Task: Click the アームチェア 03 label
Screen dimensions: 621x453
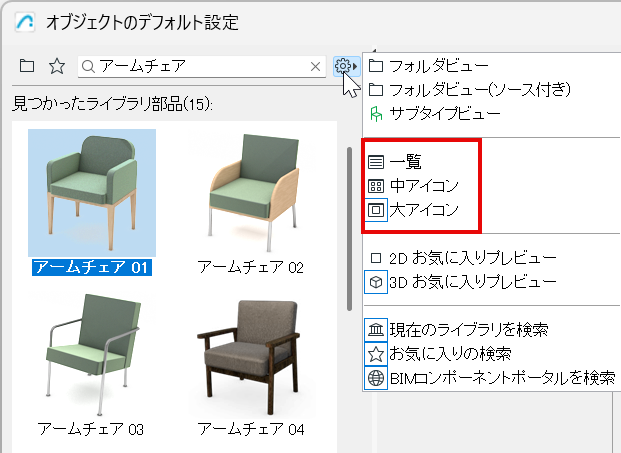Action: (91, 429)
